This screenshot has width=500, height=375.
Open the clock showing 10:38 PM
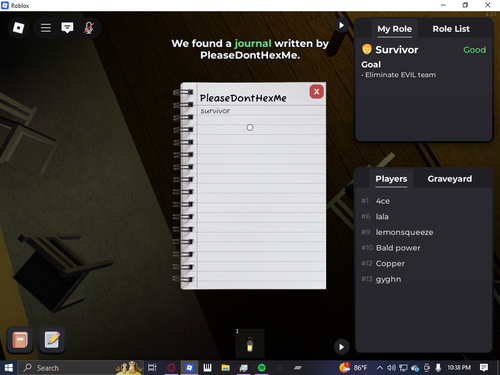pos(459,368)
